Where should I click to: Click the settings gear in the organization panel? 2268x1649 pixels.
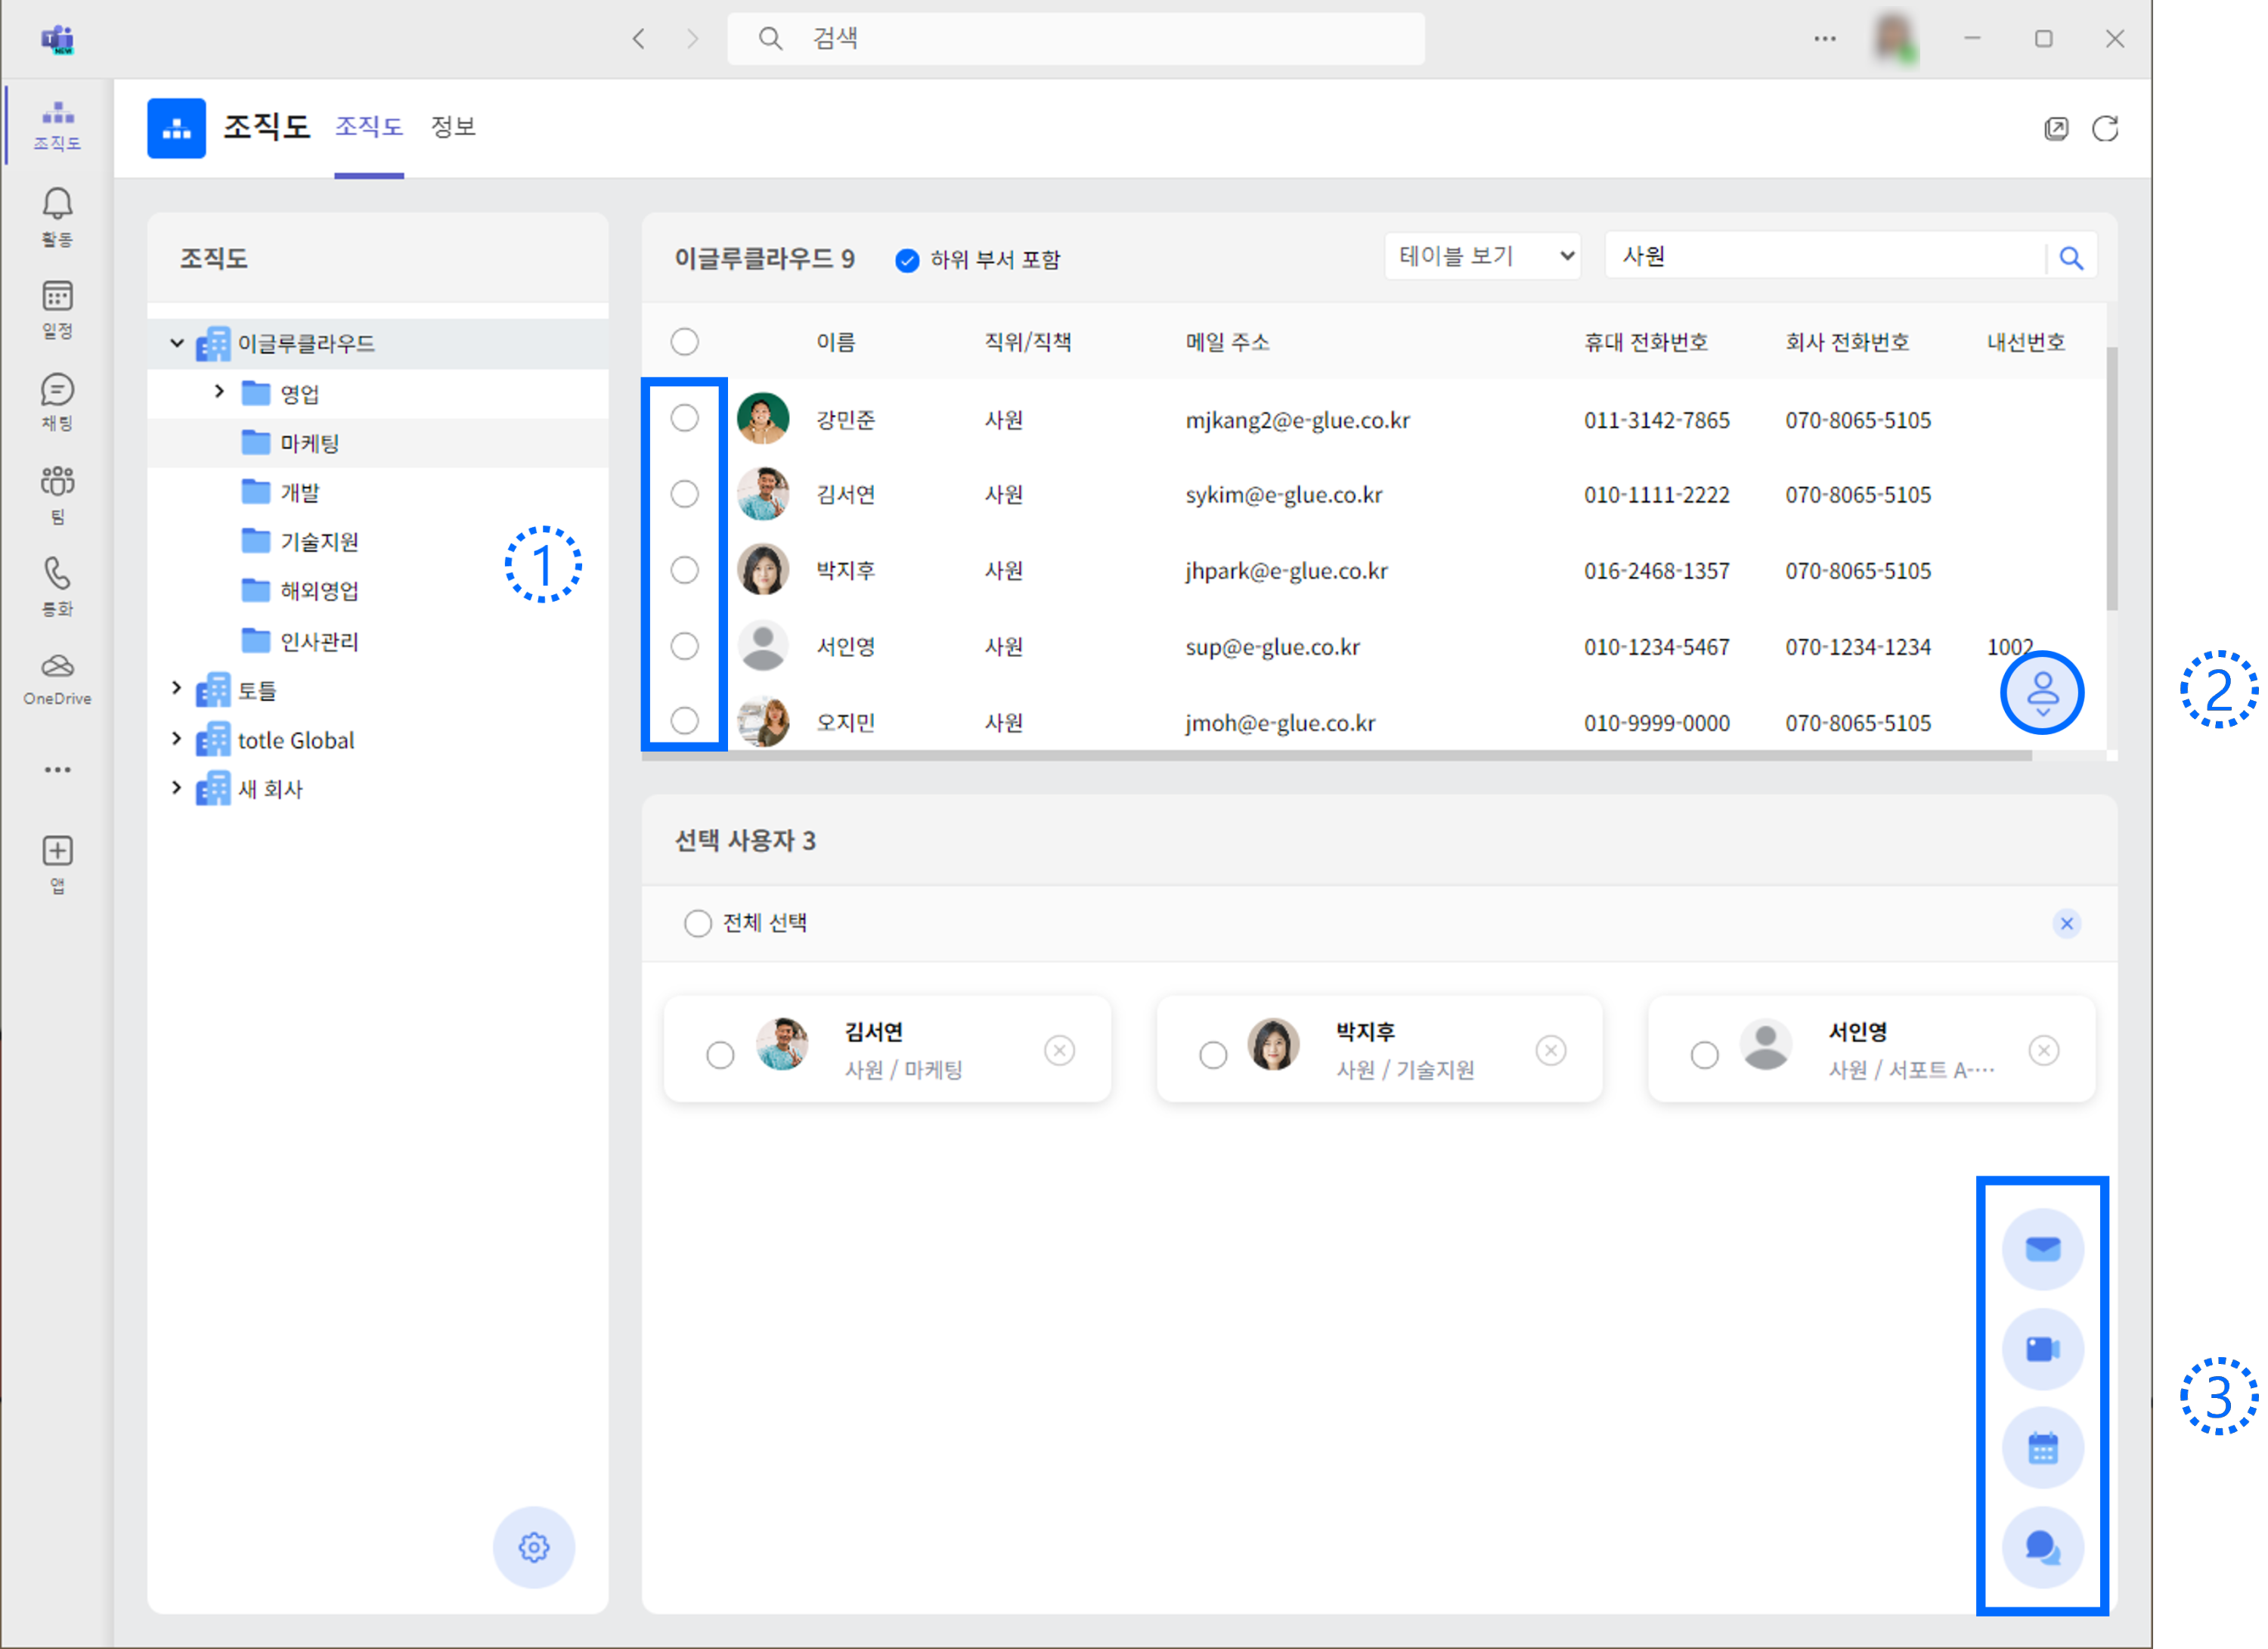[533, 1547]
